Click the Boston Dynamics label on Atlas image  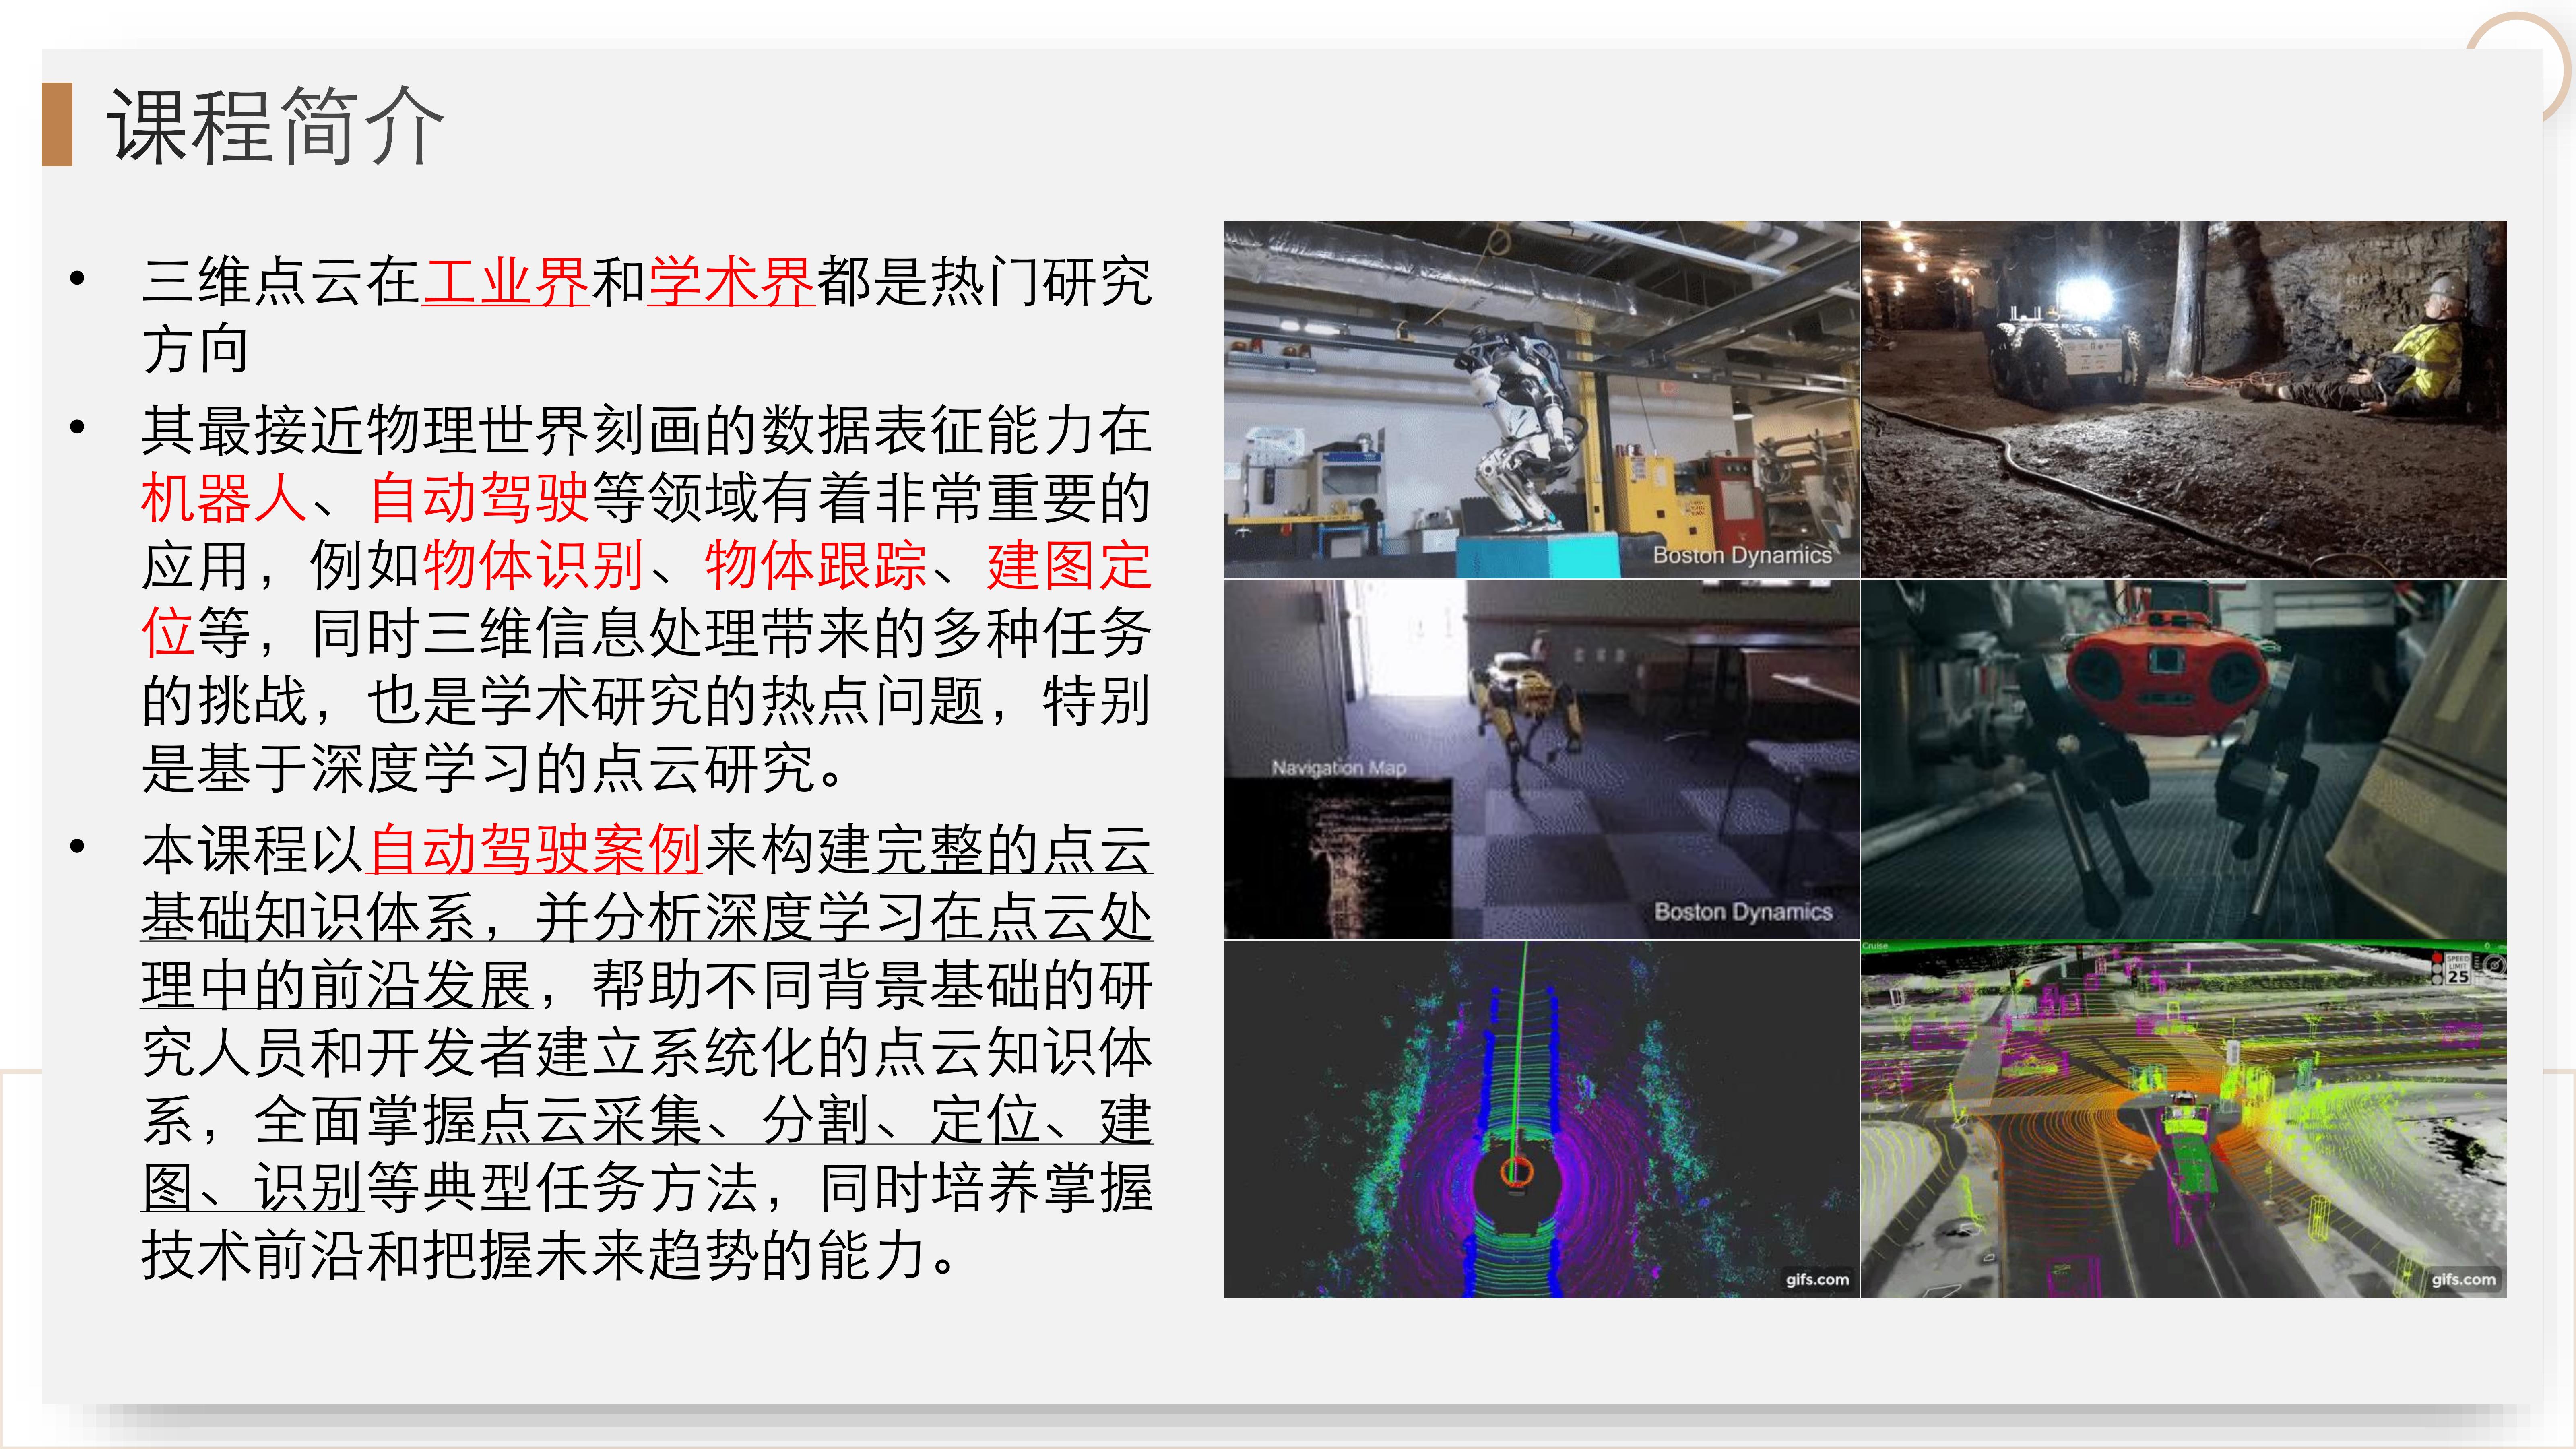pos(1742,555)
